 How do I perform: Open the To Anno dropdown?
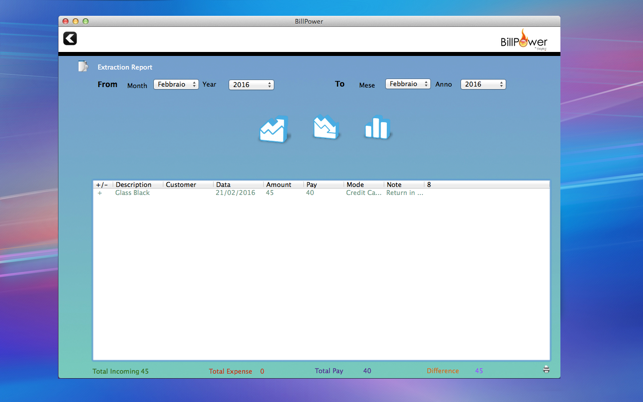point(483,84)
